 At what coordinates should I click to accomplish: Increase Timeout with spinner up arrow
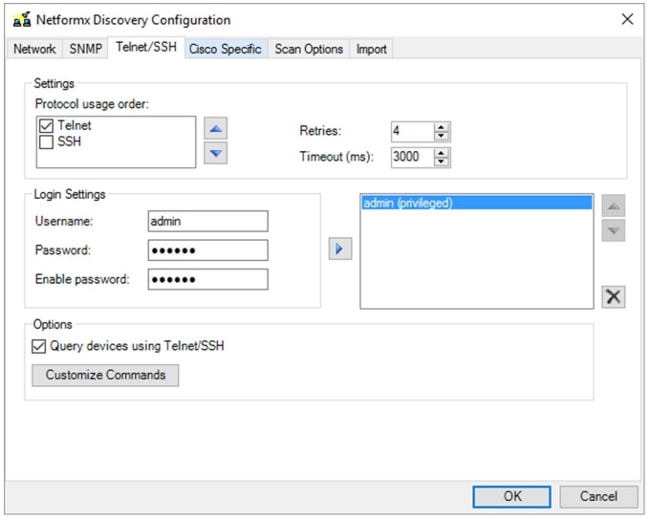point(441,153)
